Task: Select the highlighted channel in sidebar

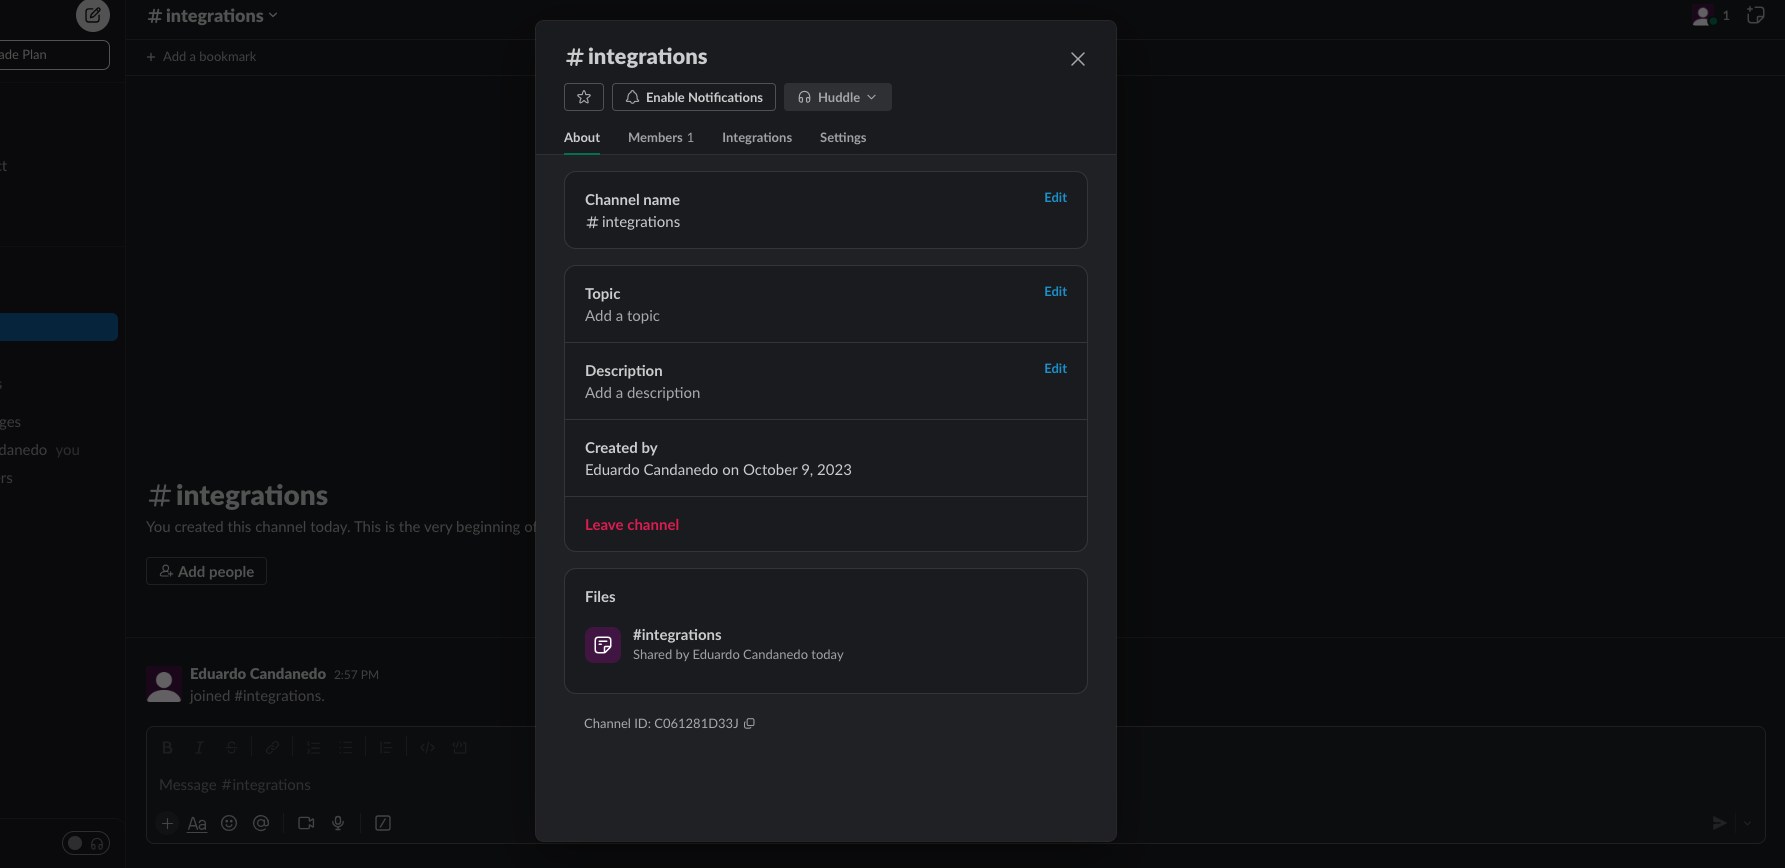Action: click(59, 327)
